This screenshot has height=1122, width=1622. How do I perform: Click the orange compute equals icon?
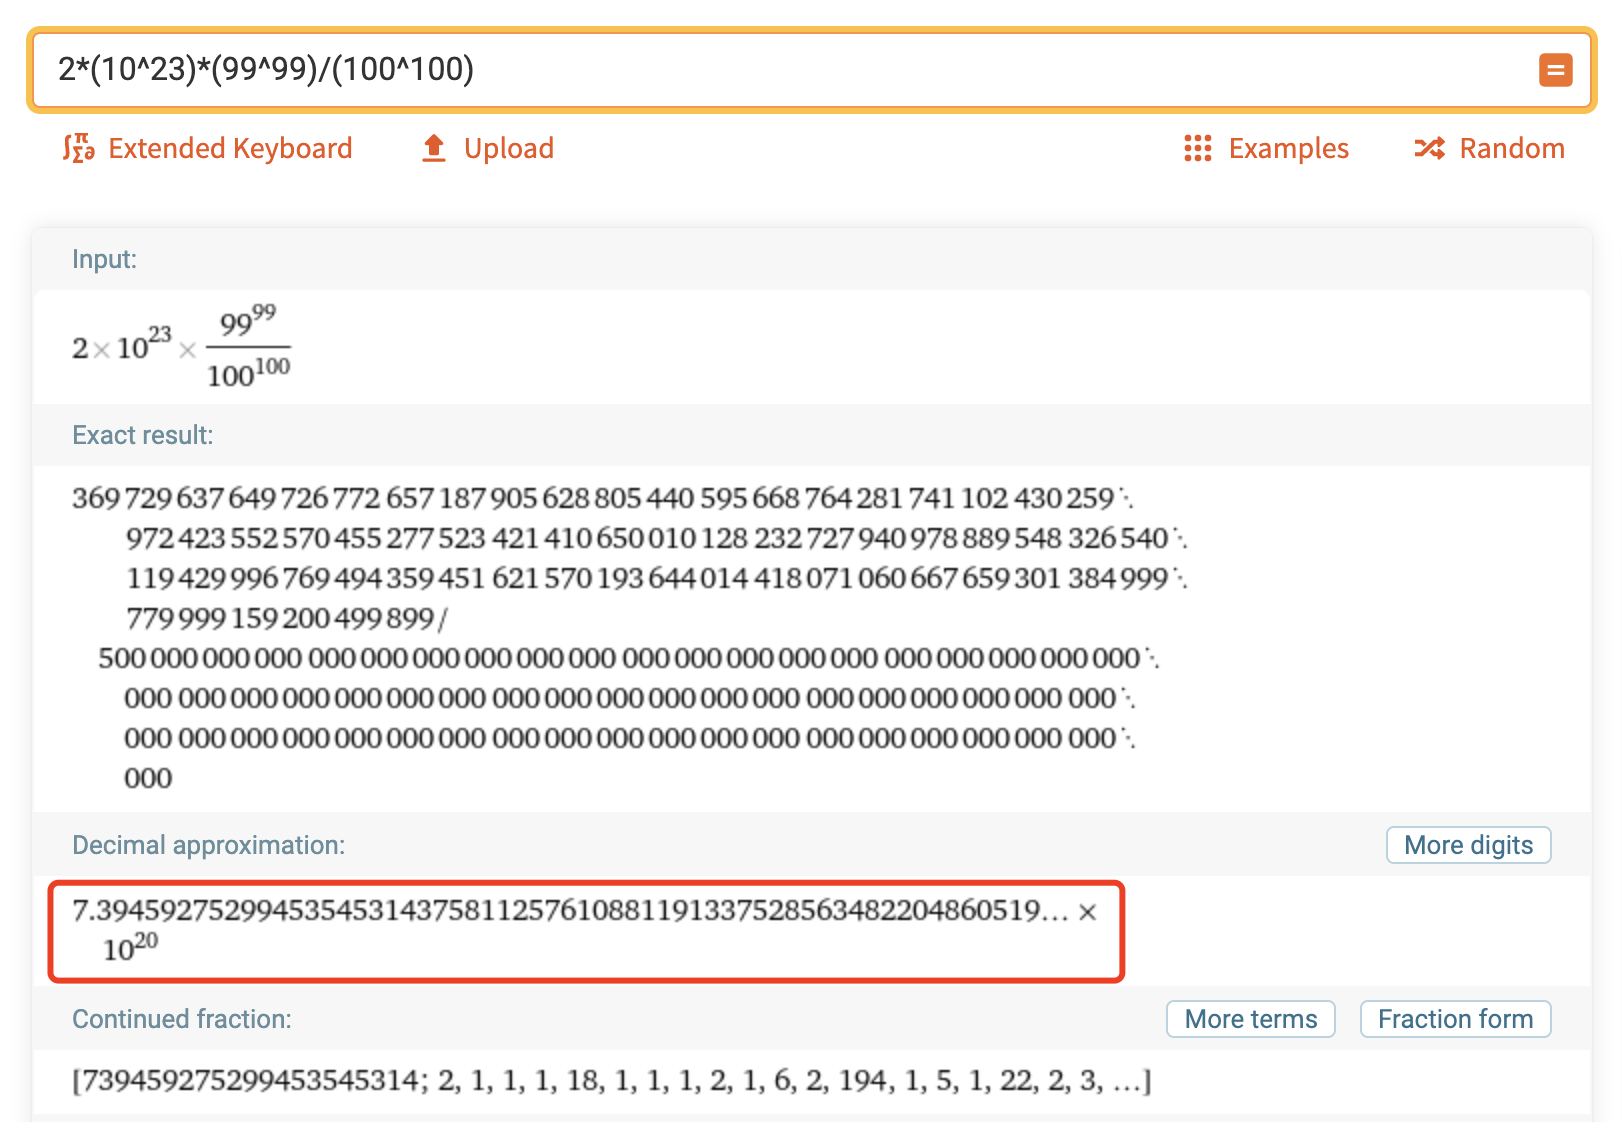click(x=1555, y=70)
